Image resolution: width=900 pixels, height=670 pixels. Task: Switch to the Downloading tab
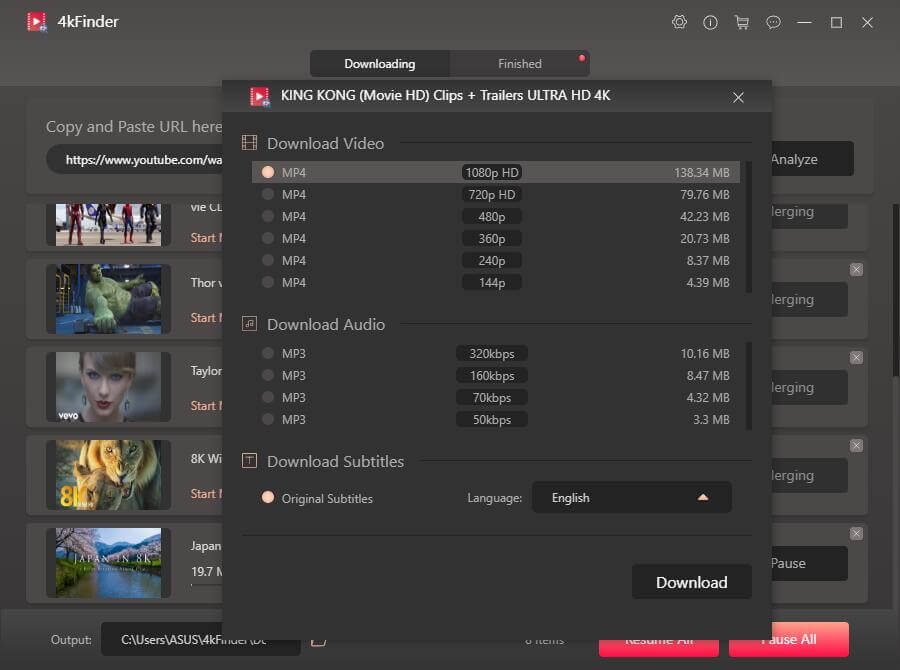[379, 64]
